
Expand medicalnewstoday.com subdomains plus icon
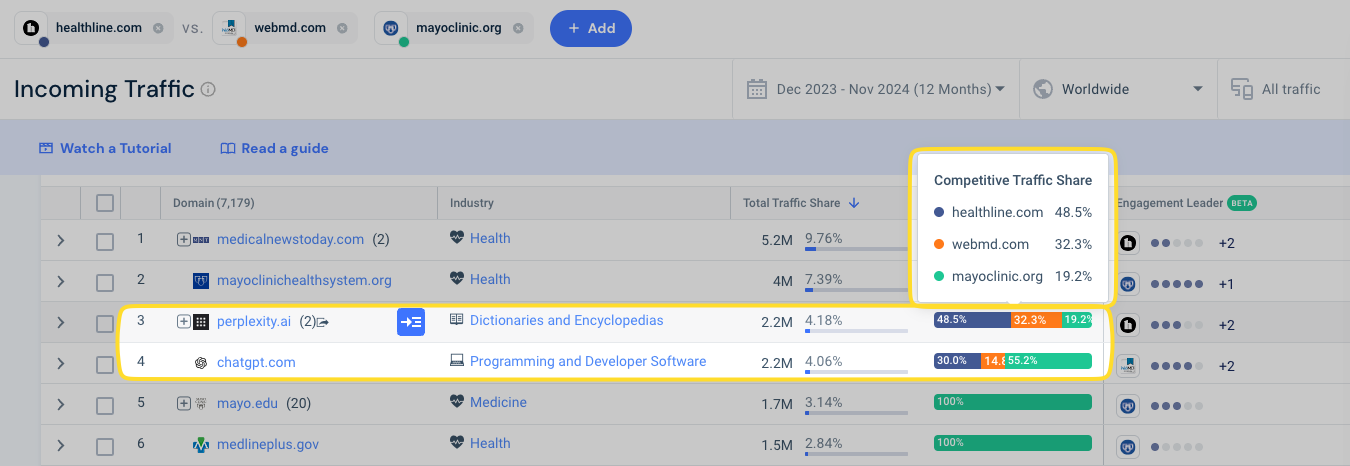pyautogui.click(x=183, y=239)
